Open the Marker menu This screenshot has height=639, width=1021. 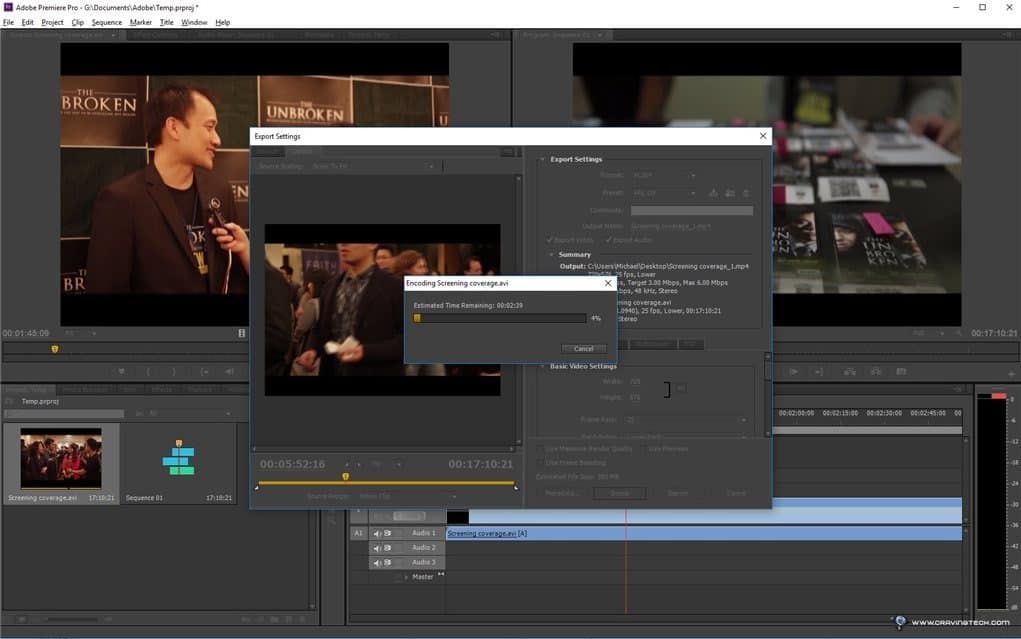tap(141, 22)
